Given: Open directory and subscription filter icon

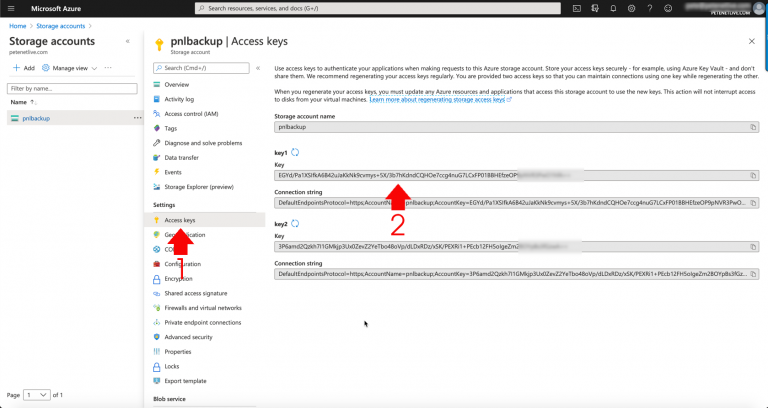Looking at the screenshot, I should [x=595, y=8].
